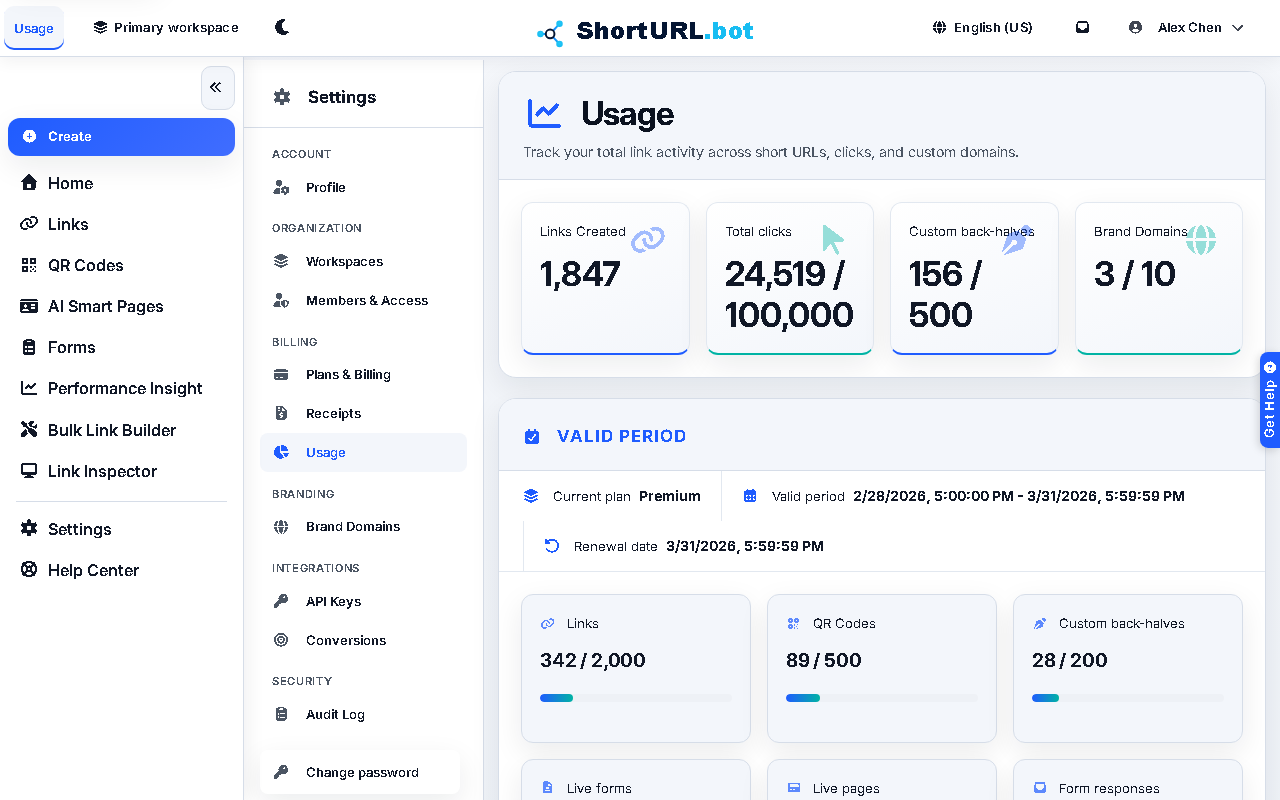This screenshot has width=1280, height=800.
Task: Click the Links Created stat card
Action: point(605,279)
